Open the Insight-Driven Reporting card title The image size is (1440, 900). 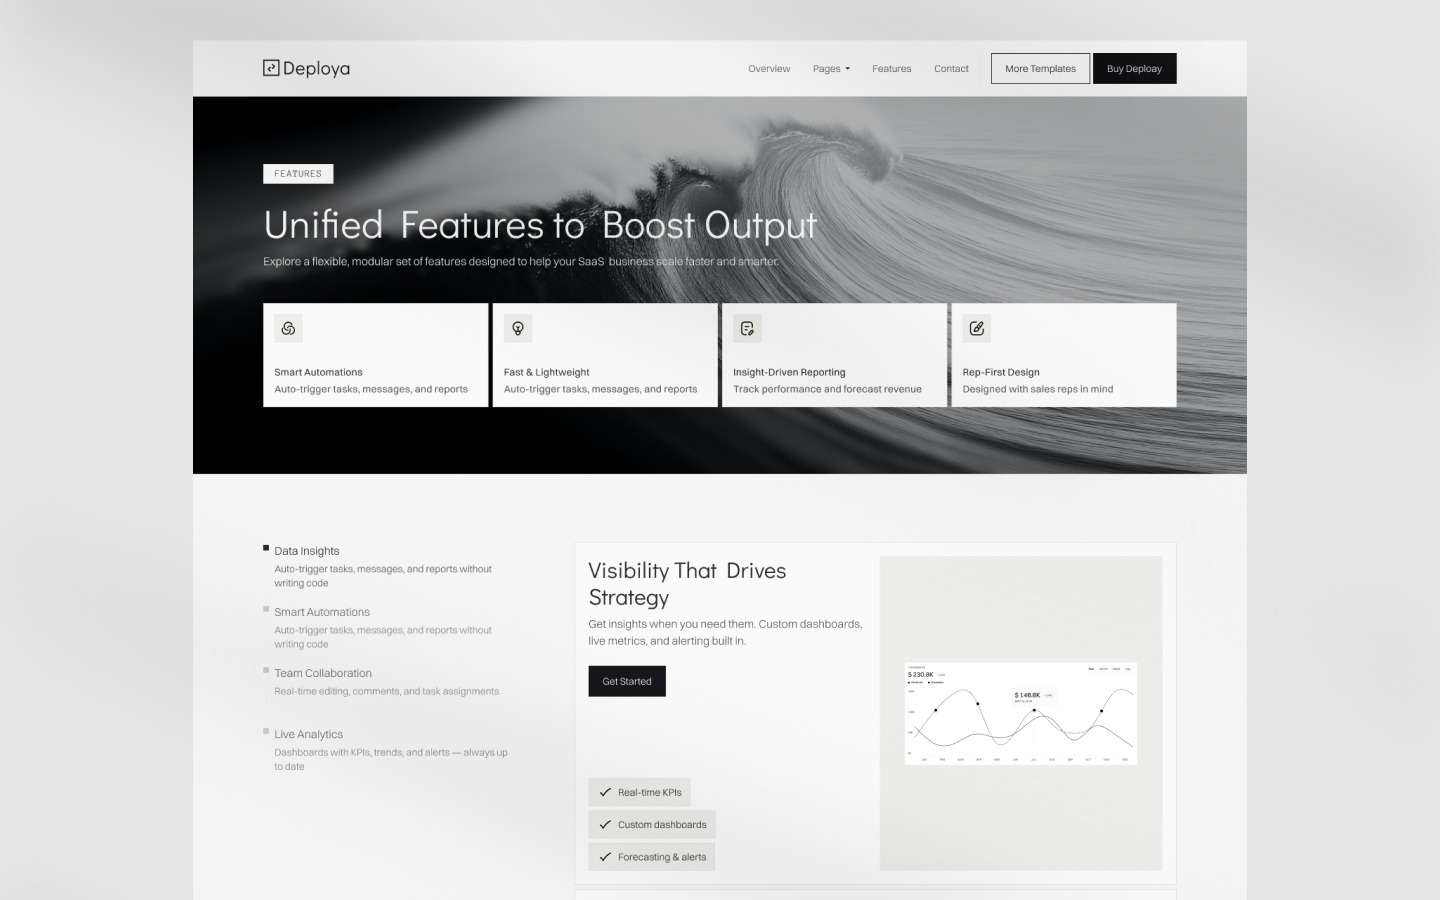point(789,372)
